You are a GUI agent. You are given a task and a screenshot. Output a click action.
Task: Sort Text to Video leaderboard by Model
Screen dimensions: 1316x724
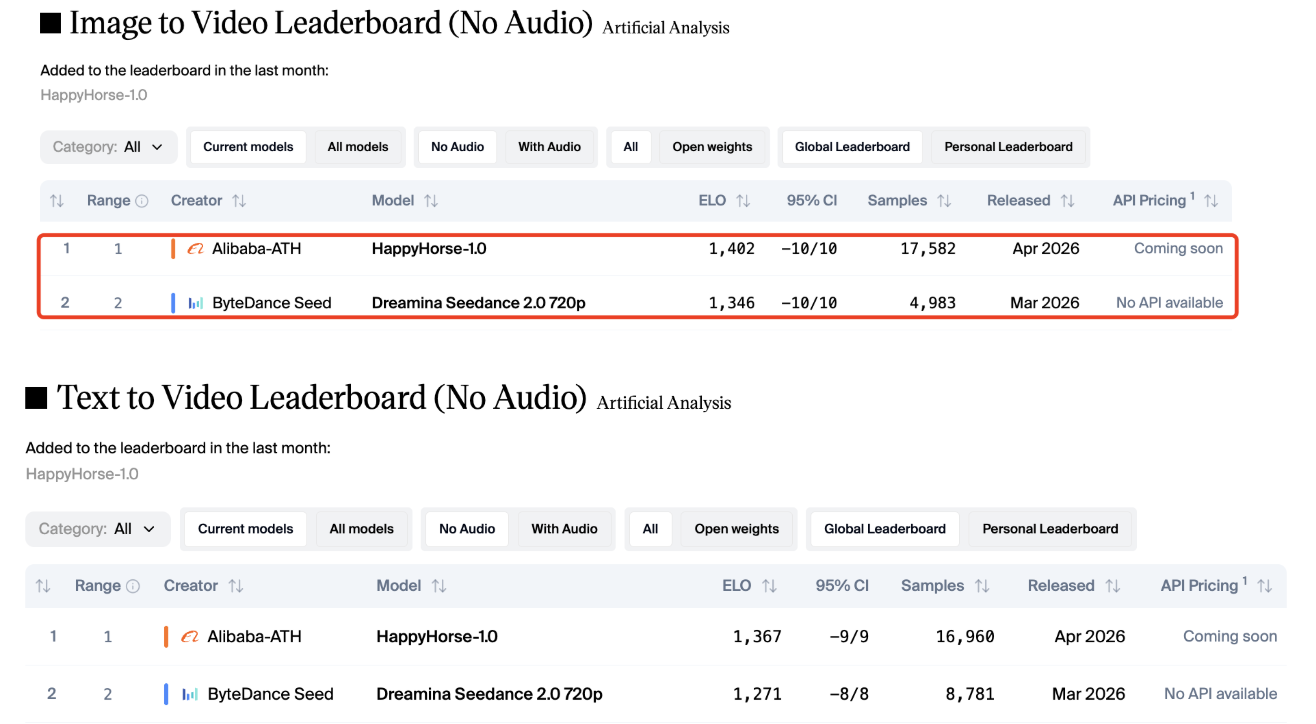click(439, 586)
